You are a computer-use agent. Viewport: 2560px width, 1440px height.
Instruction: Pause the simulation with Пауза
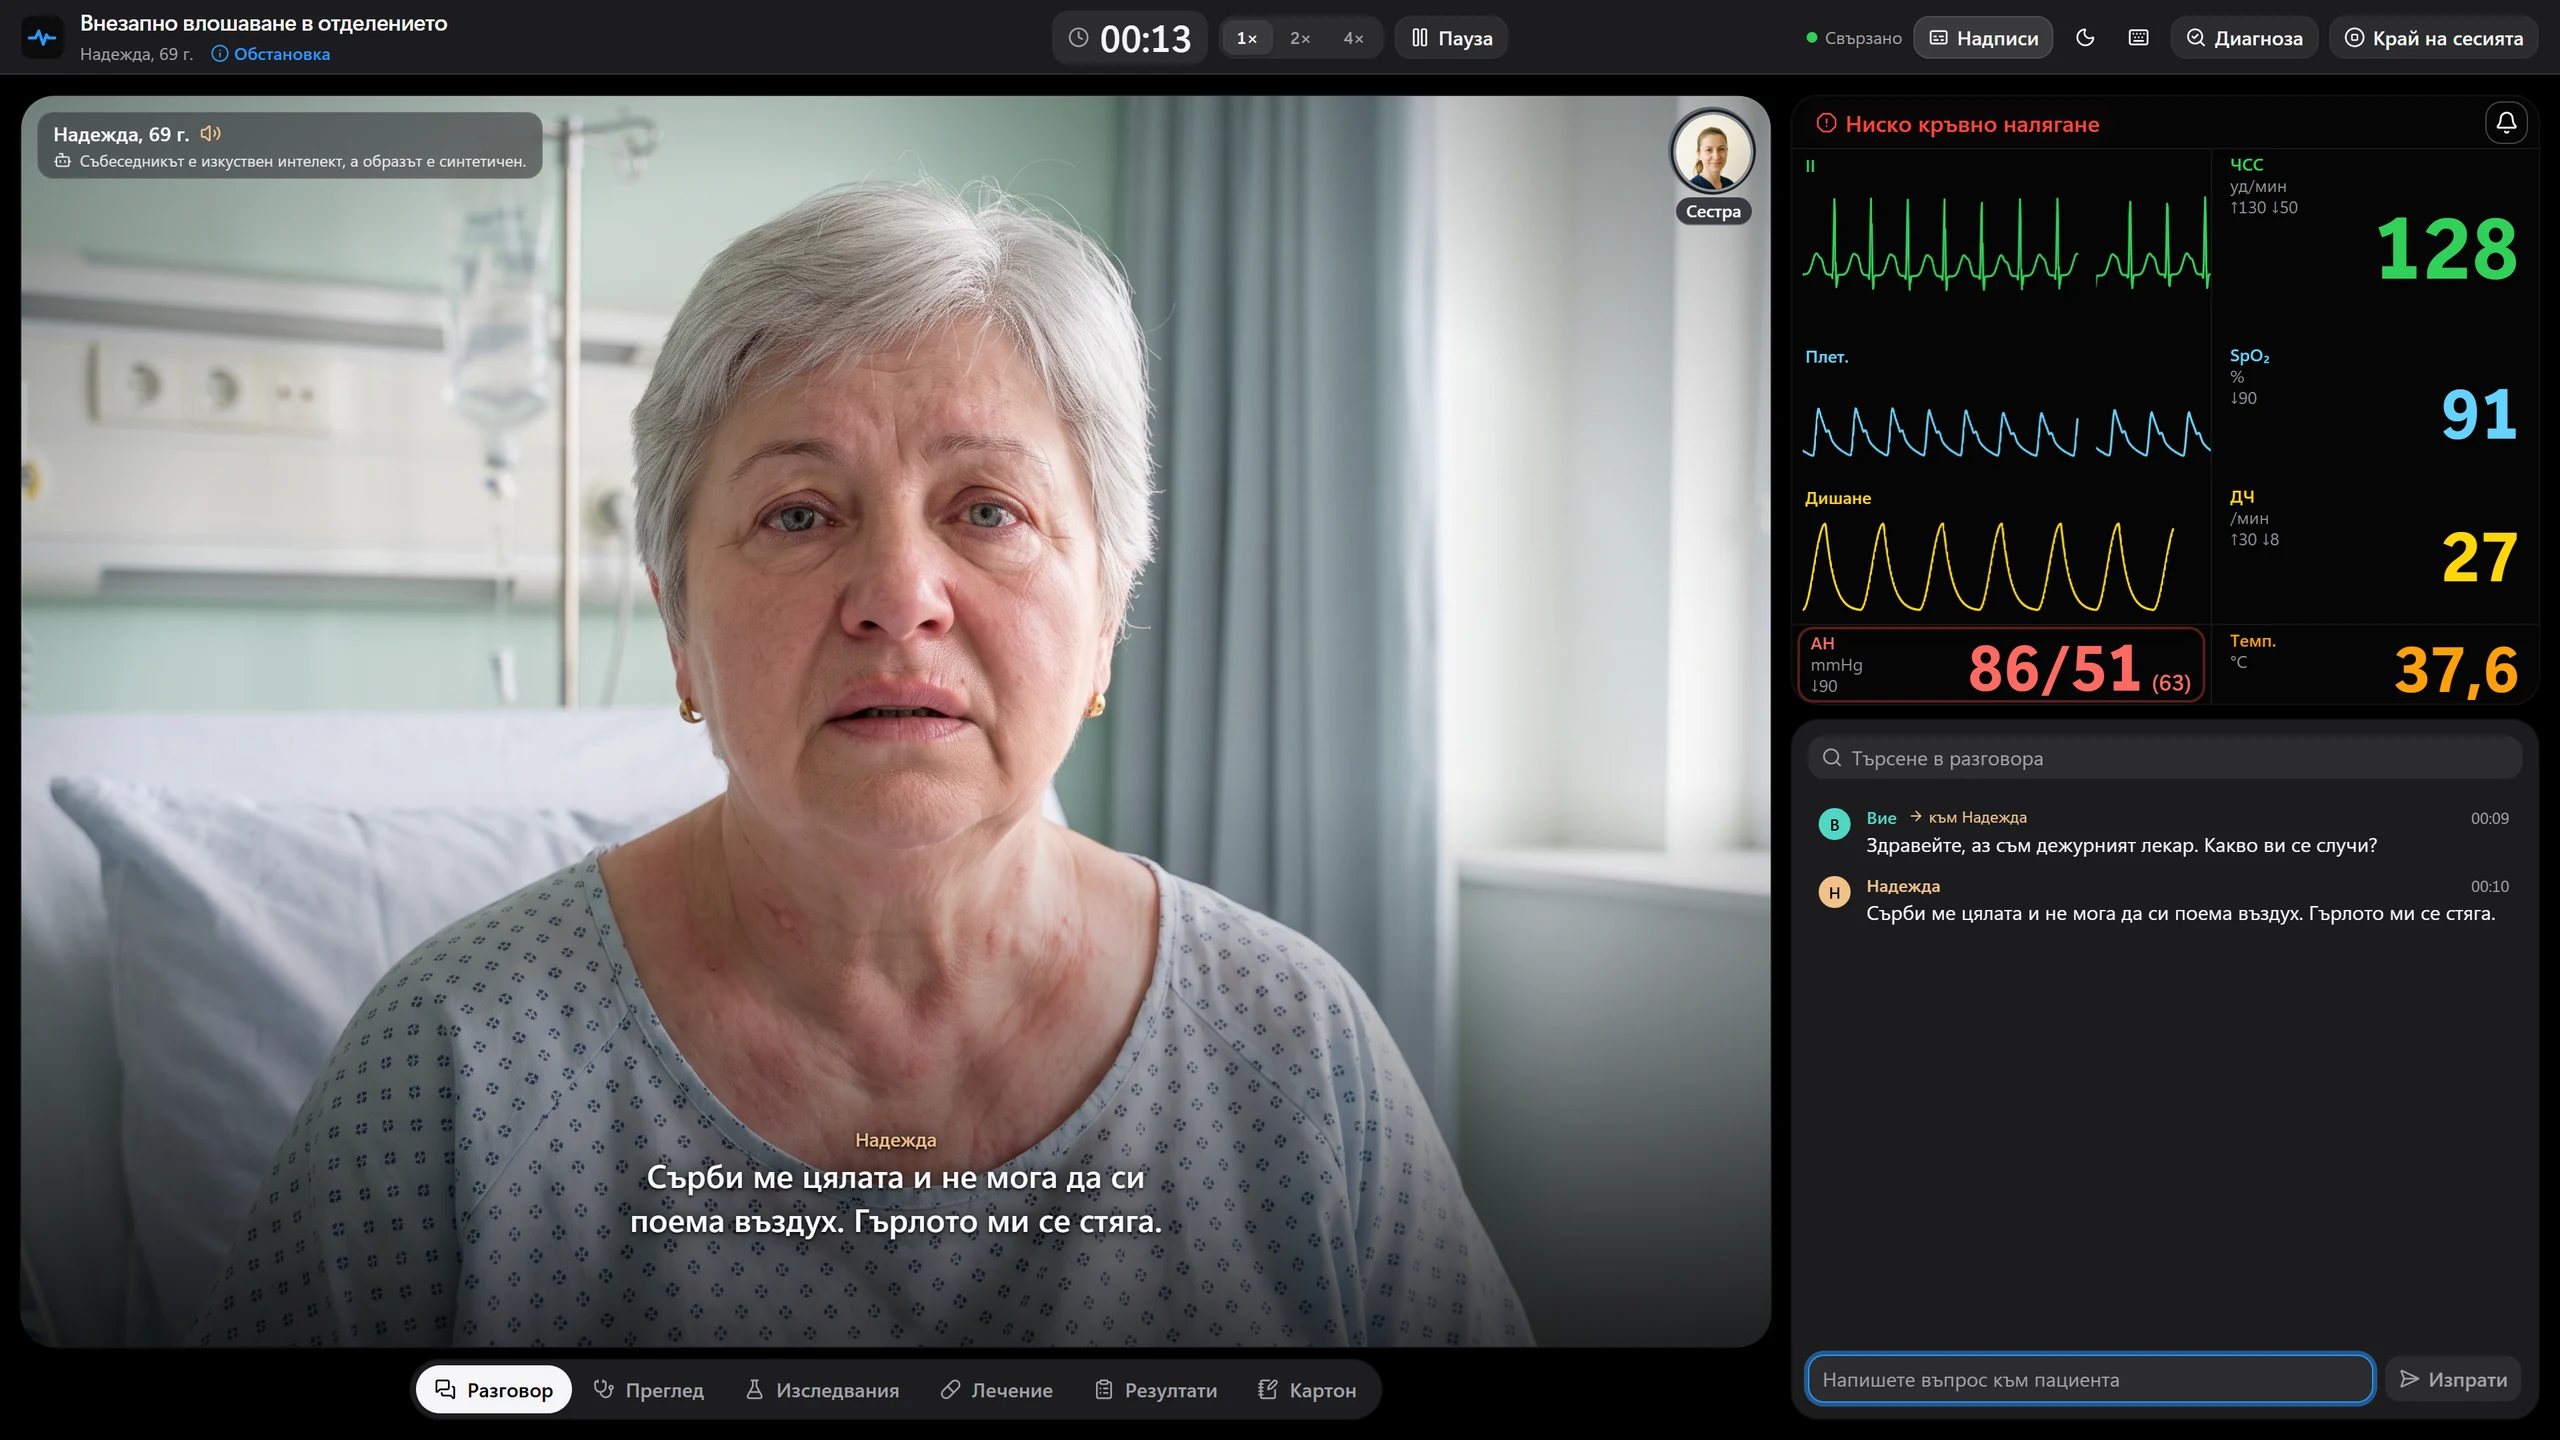(x=1451, y=38)
